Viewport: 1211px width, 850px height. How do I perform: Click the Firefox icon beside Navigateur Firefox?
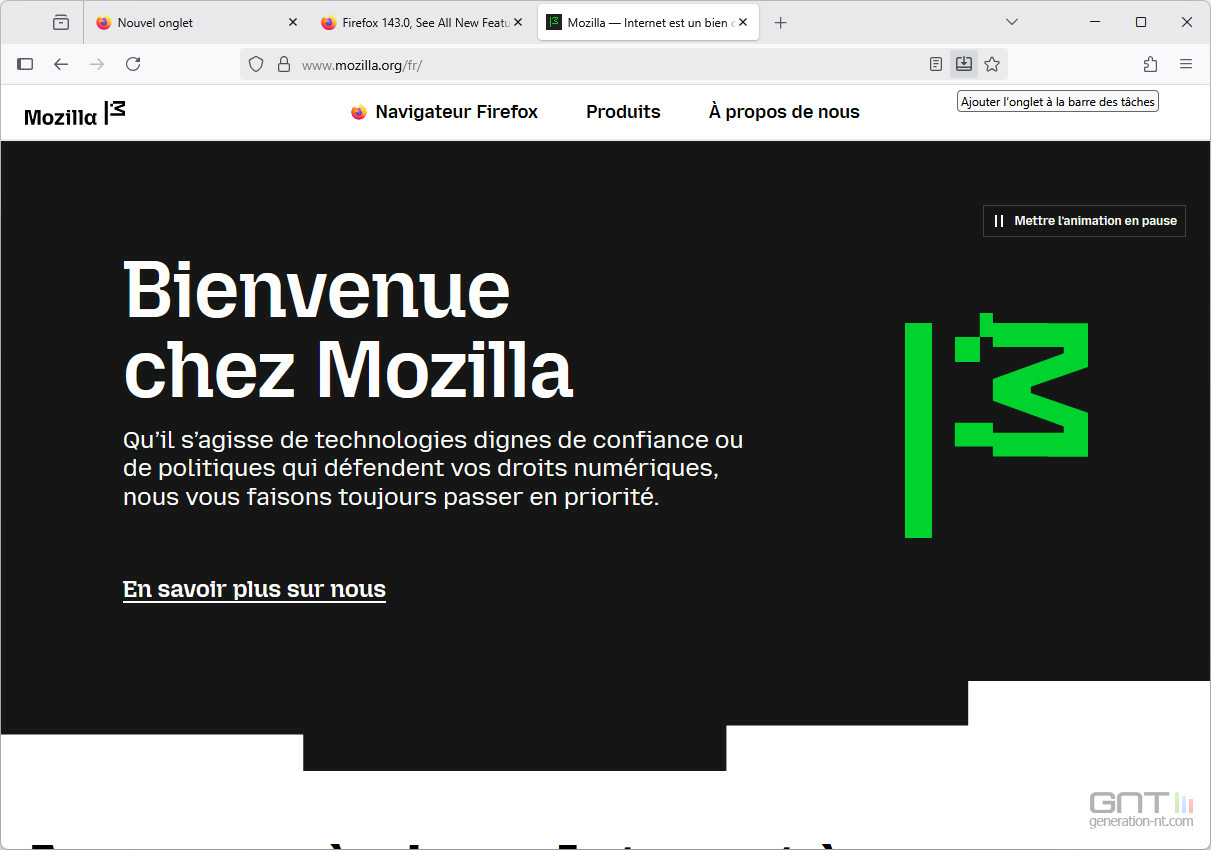click(x=359, y=112)
